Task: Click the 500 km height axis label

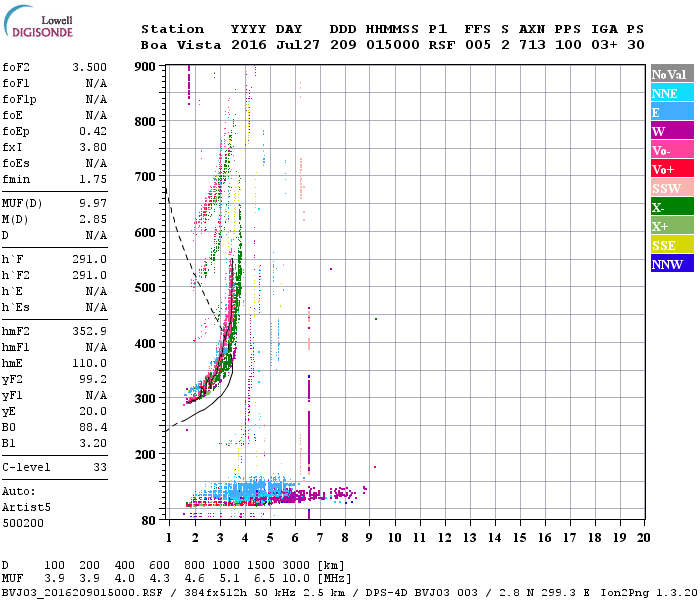Action: click(x=145, y=288)
